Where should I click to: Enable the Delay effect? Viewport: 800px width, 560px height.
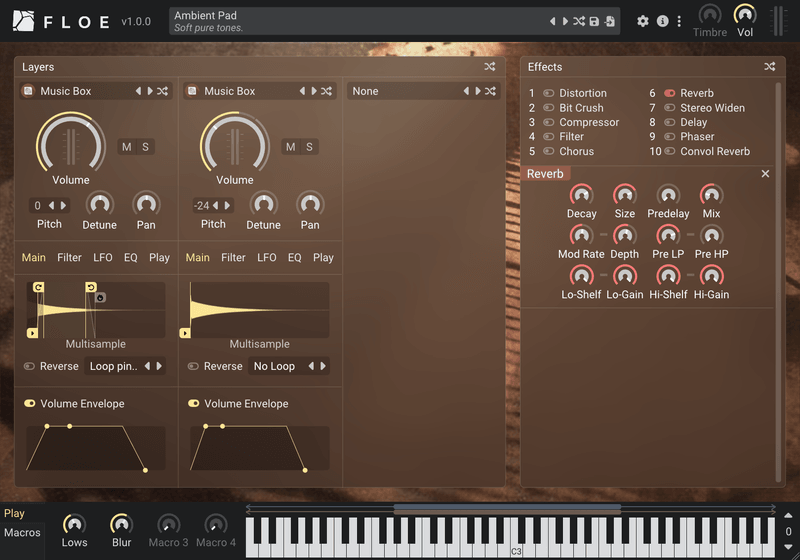[669, 122]
